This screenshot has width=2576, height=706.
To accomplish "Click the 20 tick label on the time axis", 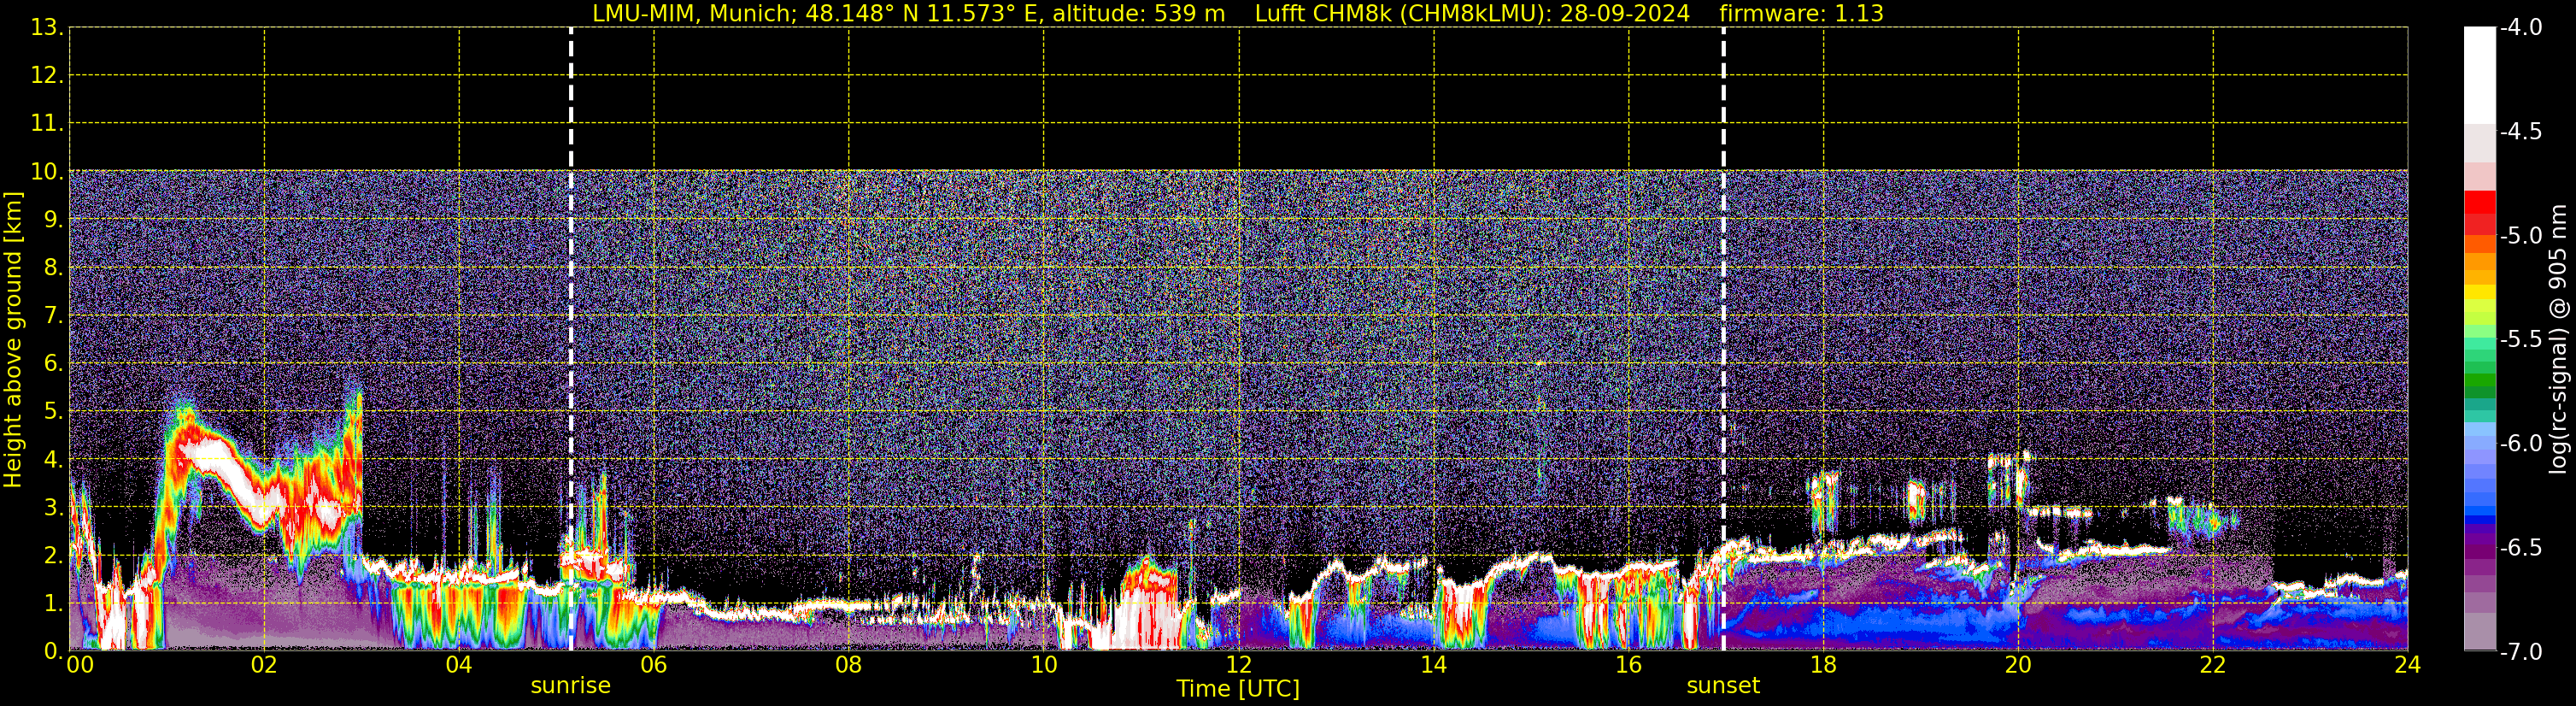I will click(2018, 665).
